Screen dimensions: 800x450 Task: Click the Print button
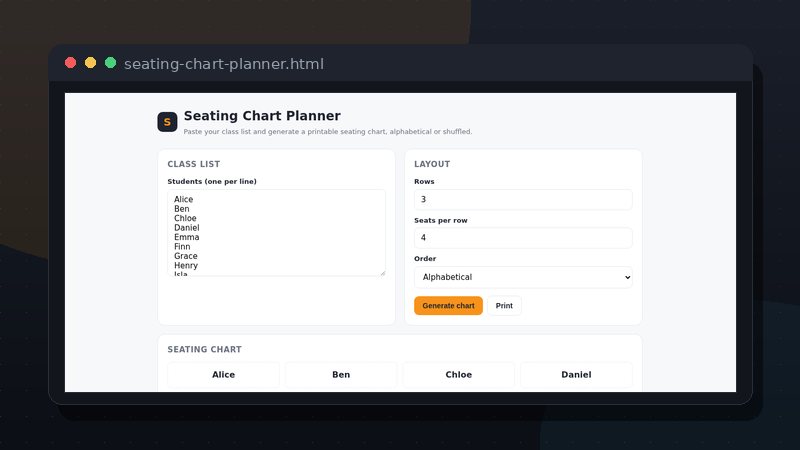pyautogui.click(x=504, y=306)
